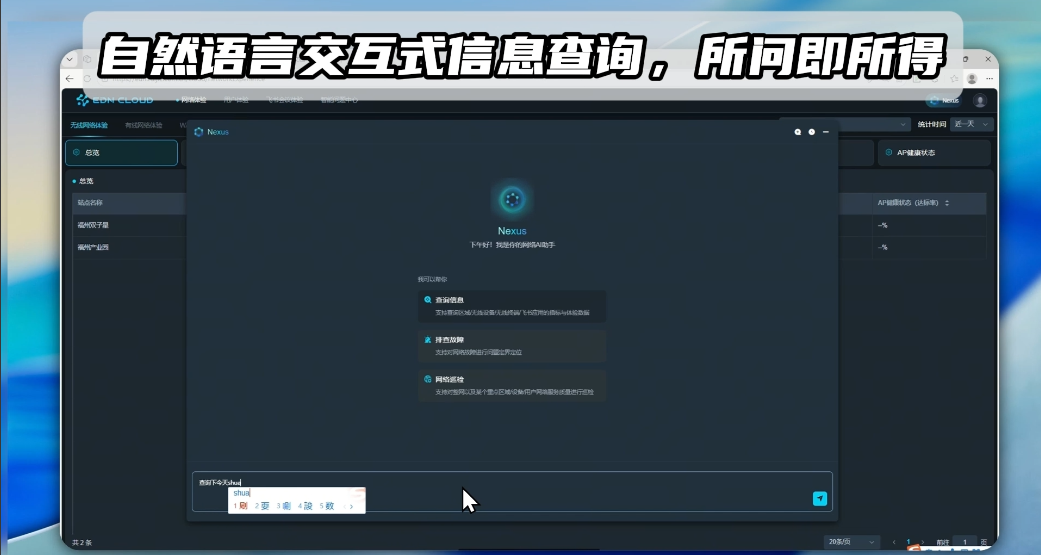This screenshot has width=1041, height=555.
Task: Open the 智能问题中心 top menu
Action: point(339,100)
